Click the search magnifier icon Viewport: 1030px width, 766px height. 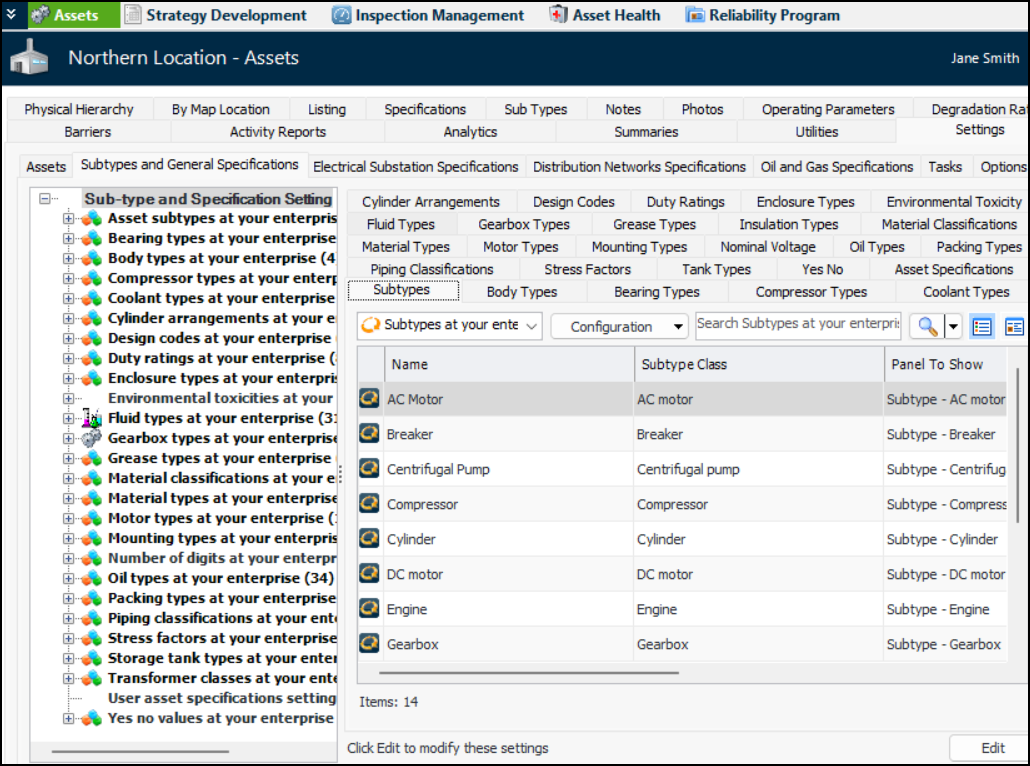926,326
